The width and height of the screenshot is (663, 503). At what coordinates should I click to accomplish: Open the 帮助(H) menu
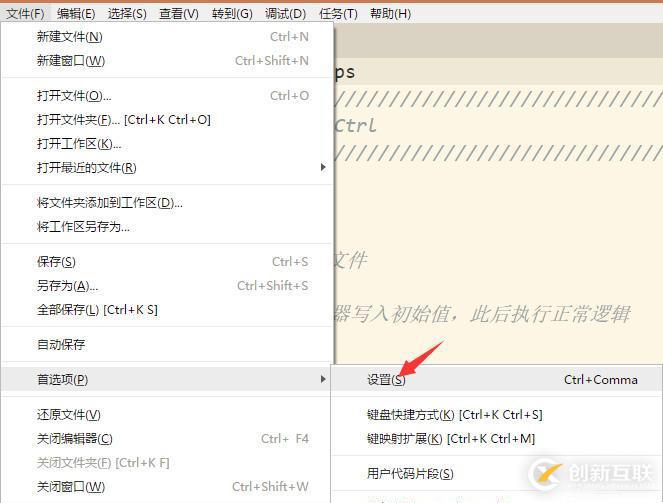click(390, 14)
